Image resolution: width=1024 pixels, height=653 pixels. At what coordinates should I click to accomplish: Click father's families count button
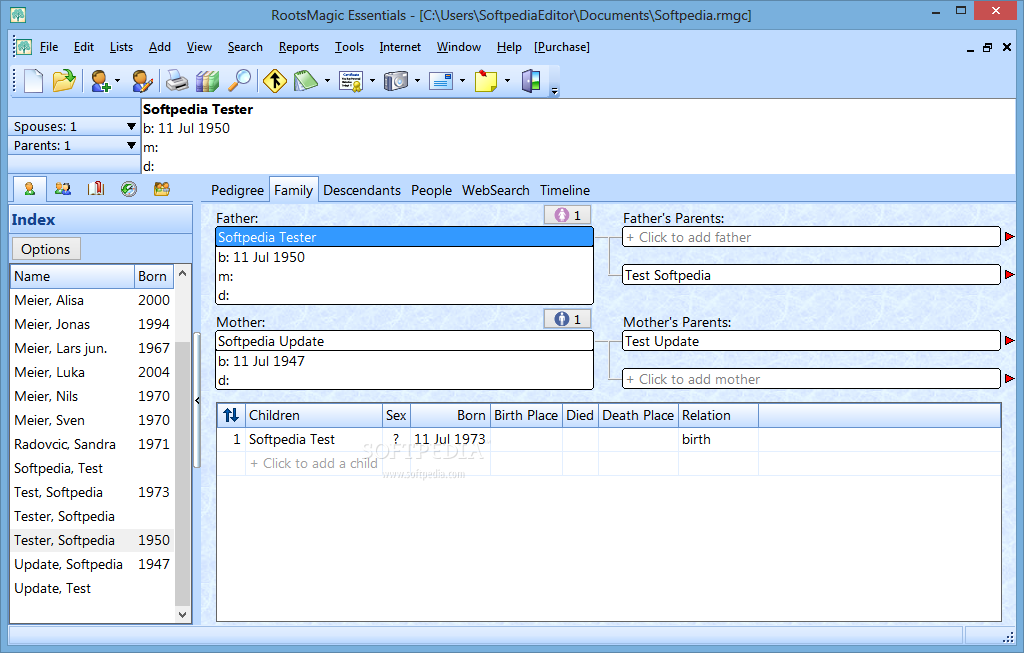tap(568, 215)
